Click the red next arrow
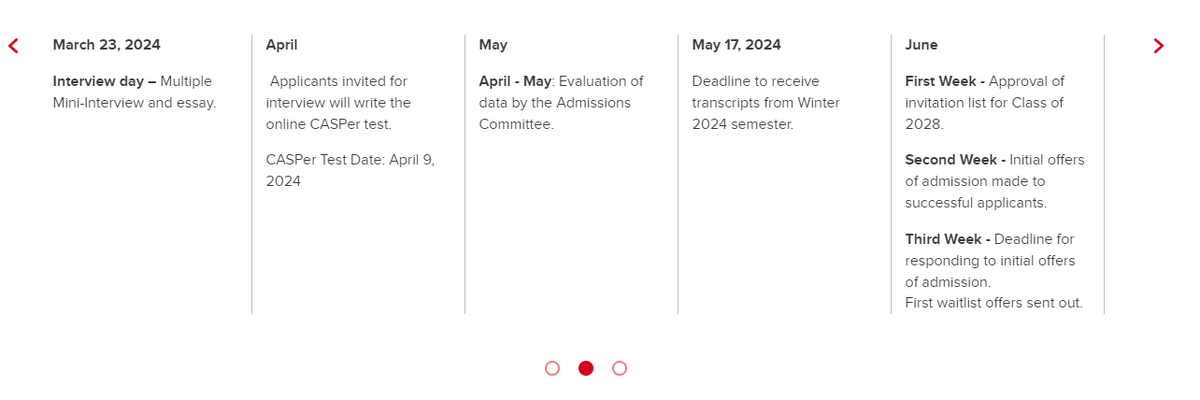Image resolution: width=1200 pixels, height=400 pixels. pos(1158,46)
